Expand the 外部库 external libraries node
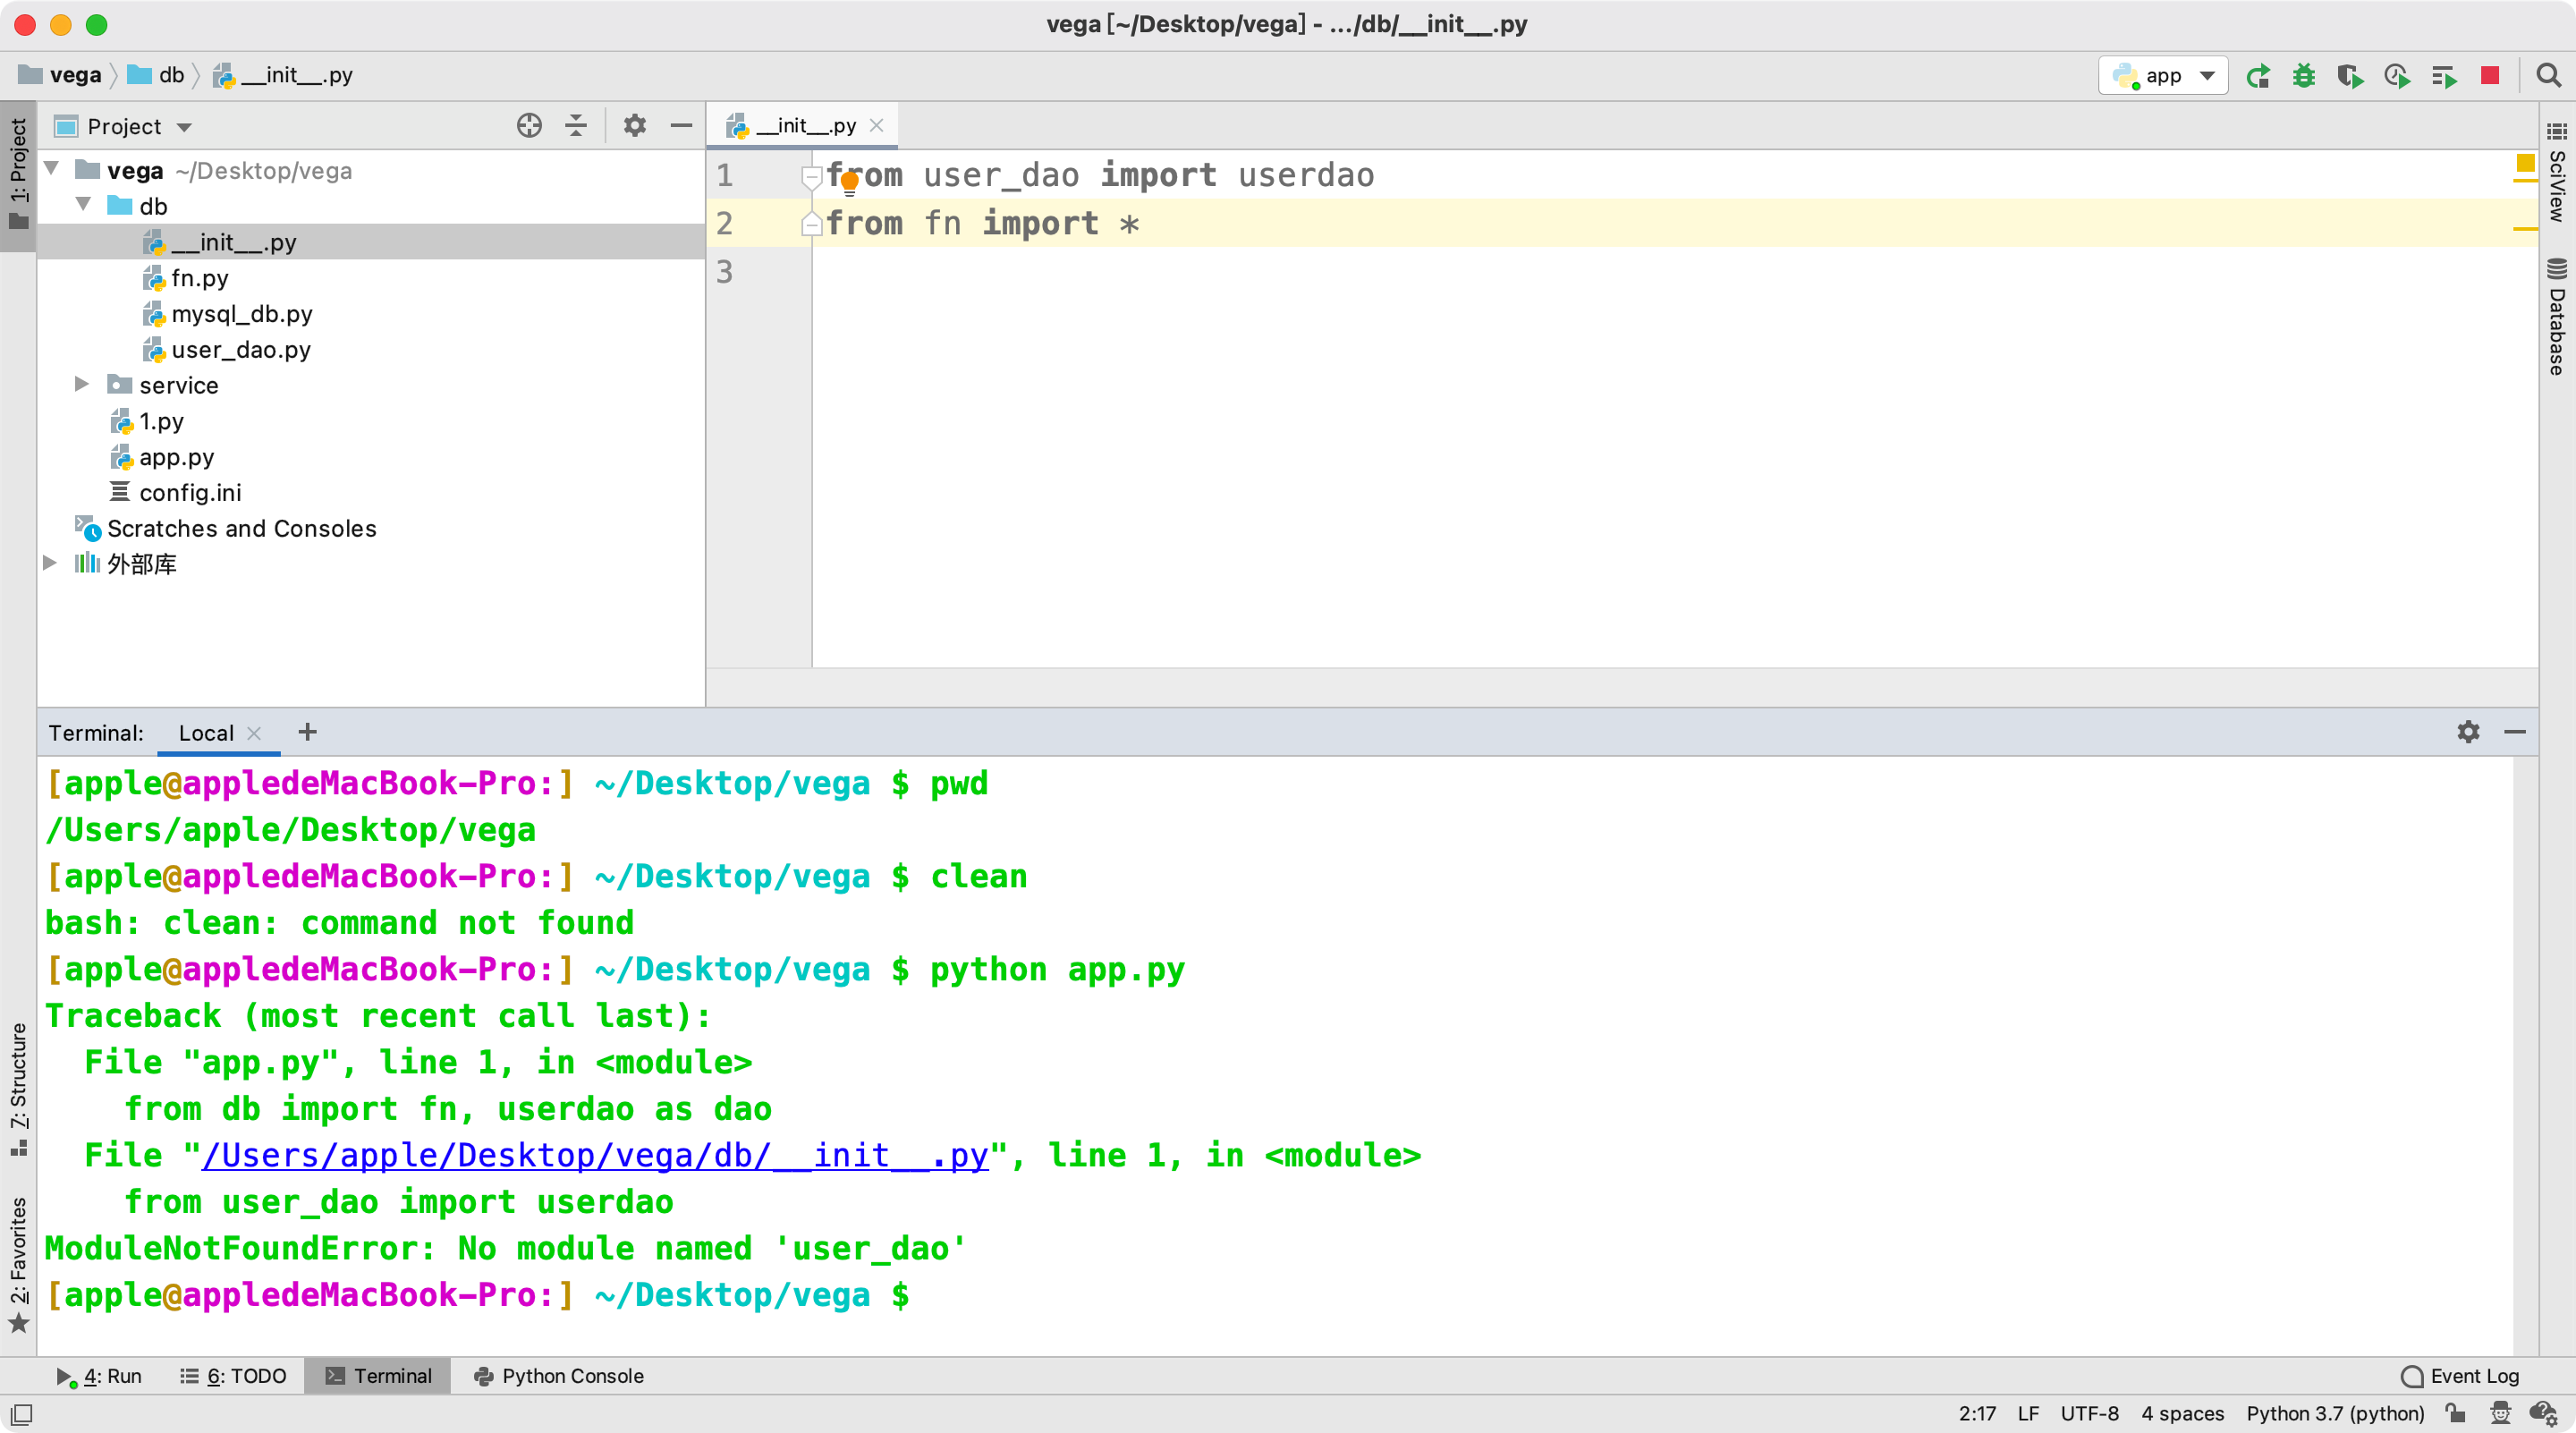 point(50,563)
